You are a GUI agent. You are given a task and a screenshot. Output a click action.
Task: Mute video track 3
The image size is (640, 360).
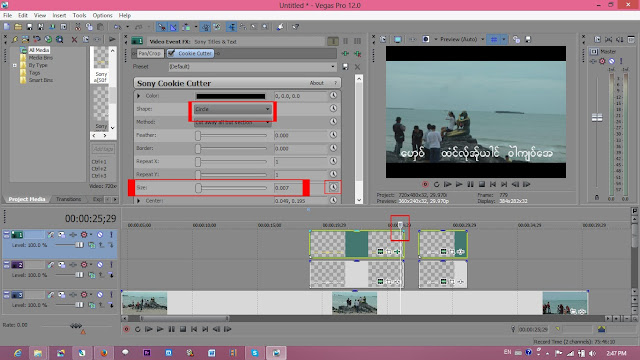pyautogui.click(x=100, y=294)
